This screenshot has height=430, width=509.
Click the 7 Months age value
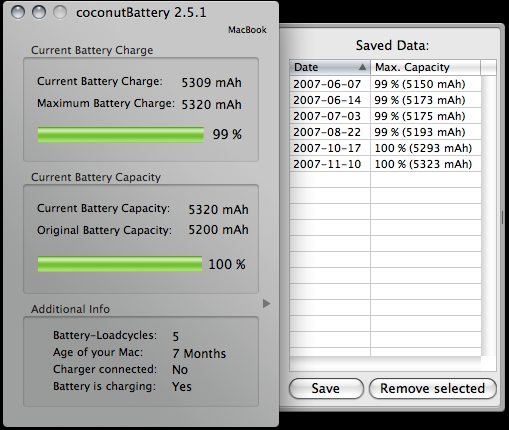click(199, 353)
